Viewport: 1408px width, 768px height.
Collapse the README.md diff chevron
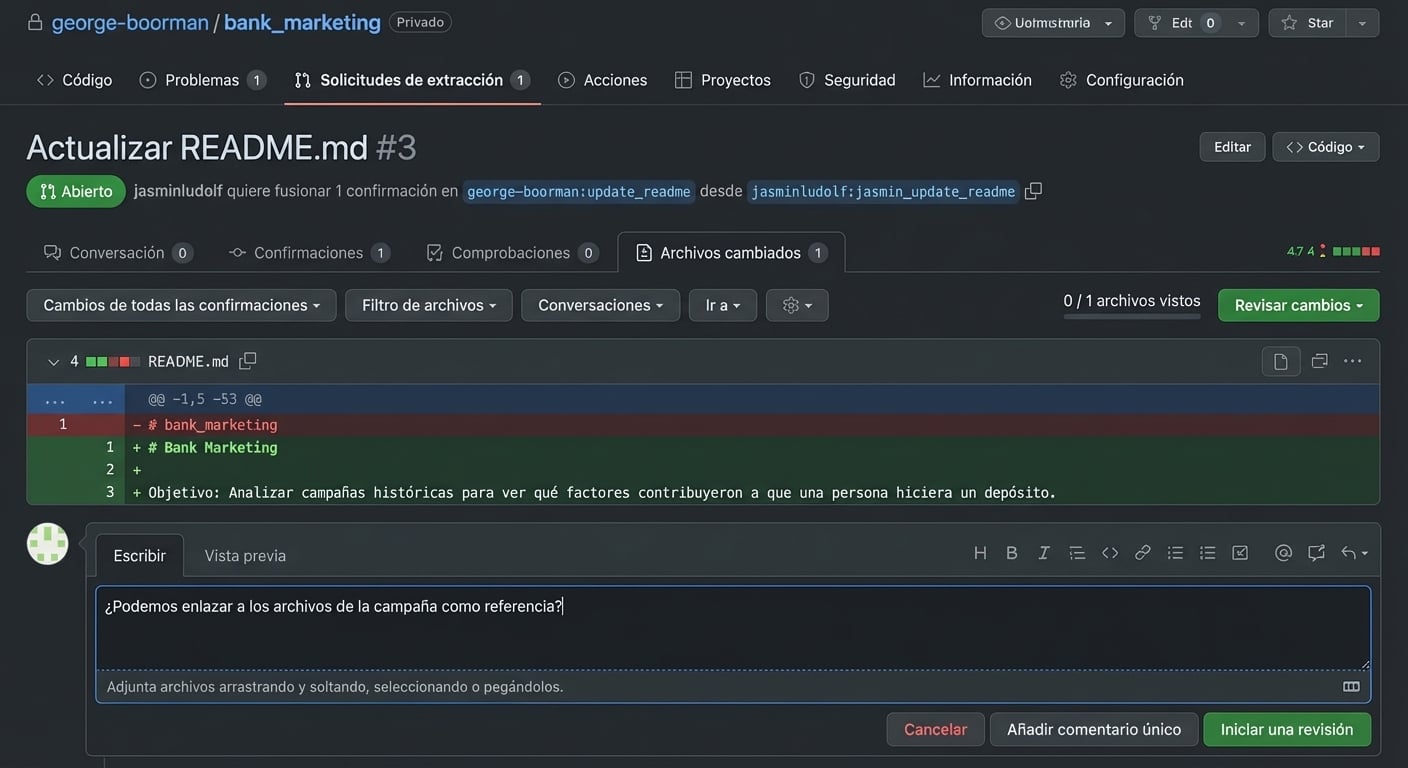(54, 362)
